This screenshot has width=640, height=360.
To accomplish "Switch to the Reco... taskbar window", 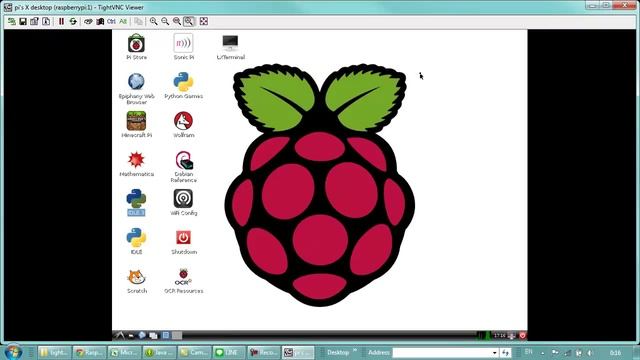I will pyautogui.click(x=264, y=352).
